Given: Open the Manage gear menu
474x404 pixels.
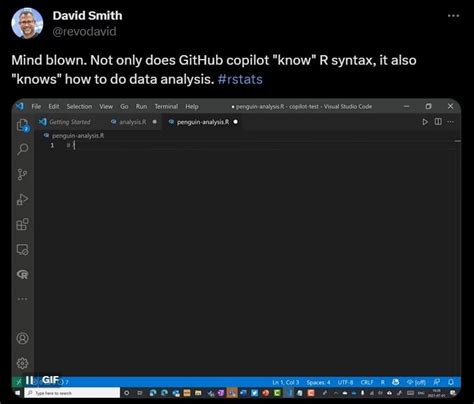Looking at the screenshot, I should (x=23, y=363).
